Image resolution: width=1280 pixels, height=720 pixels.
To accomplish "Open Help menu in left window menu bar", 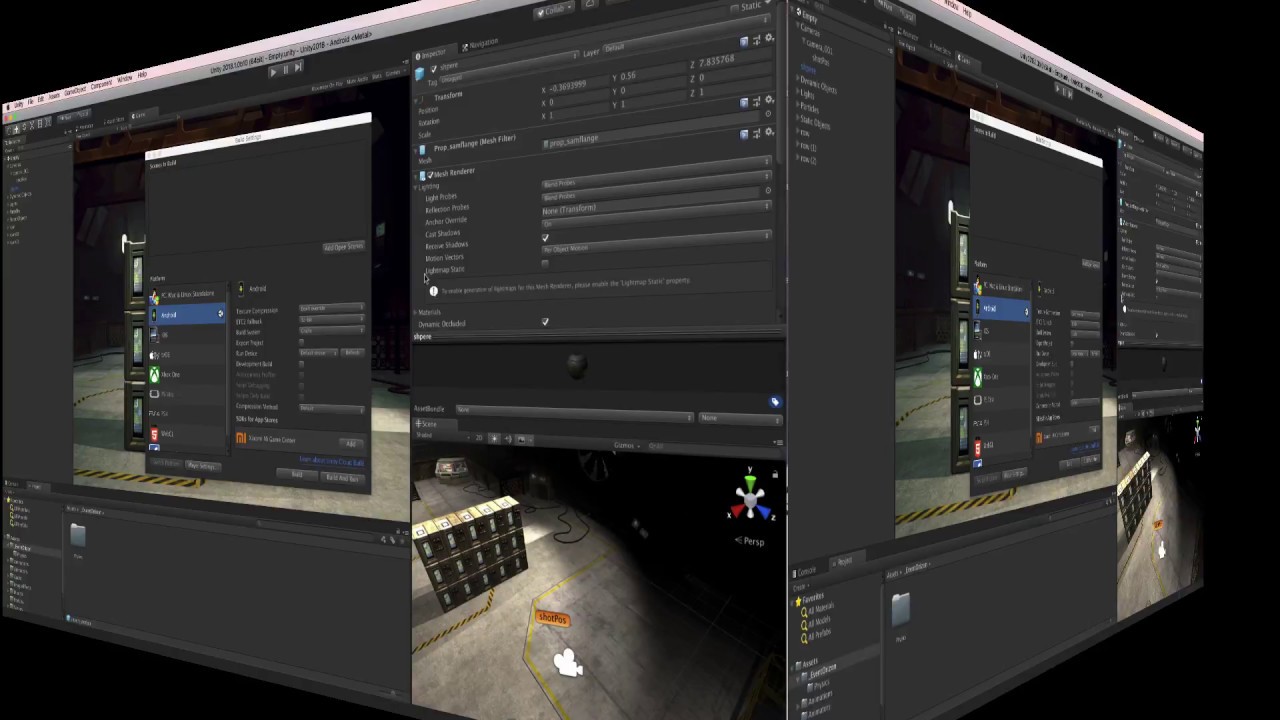I will [x=142, y=75].
